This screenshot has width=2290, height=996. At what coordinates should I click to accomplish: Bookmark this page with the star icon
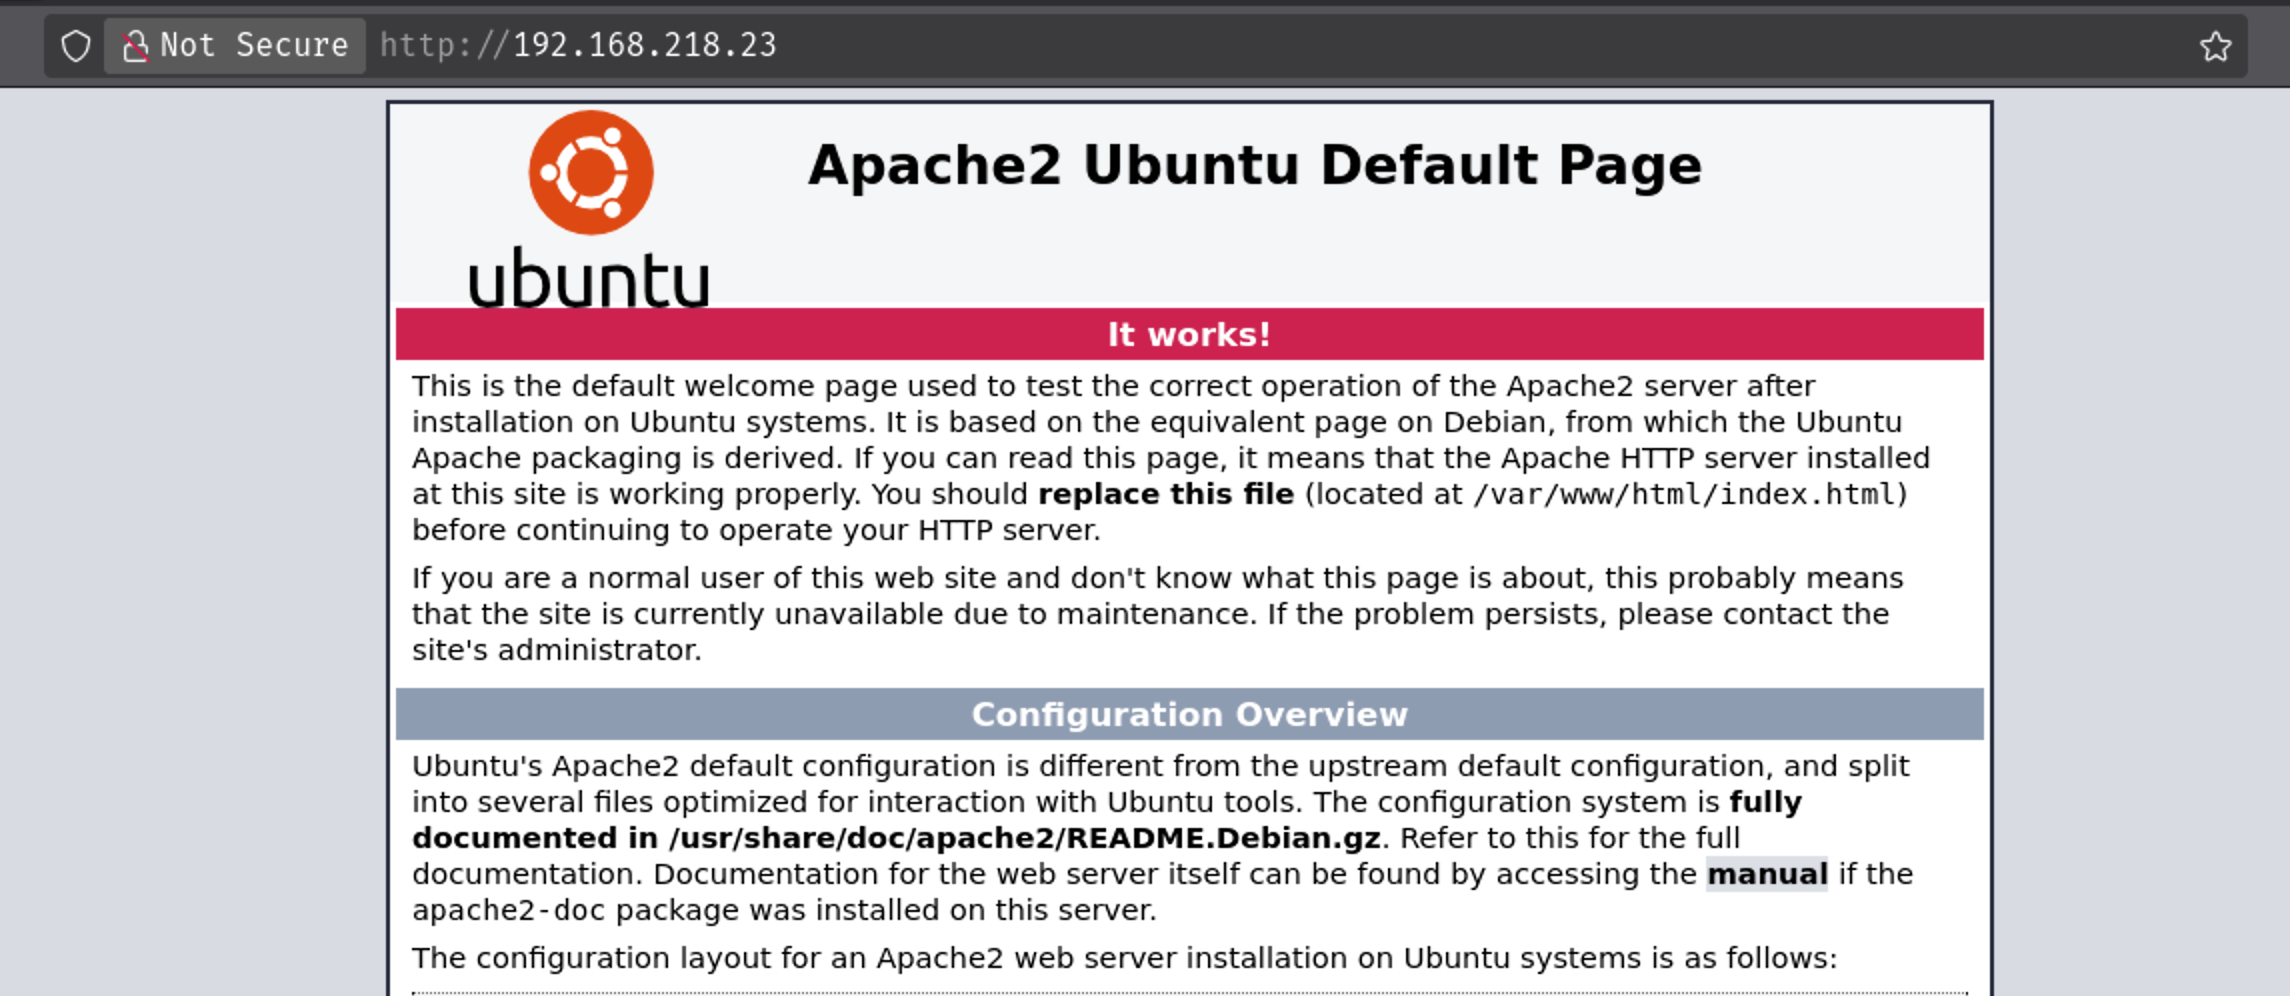coord(2215,46)
